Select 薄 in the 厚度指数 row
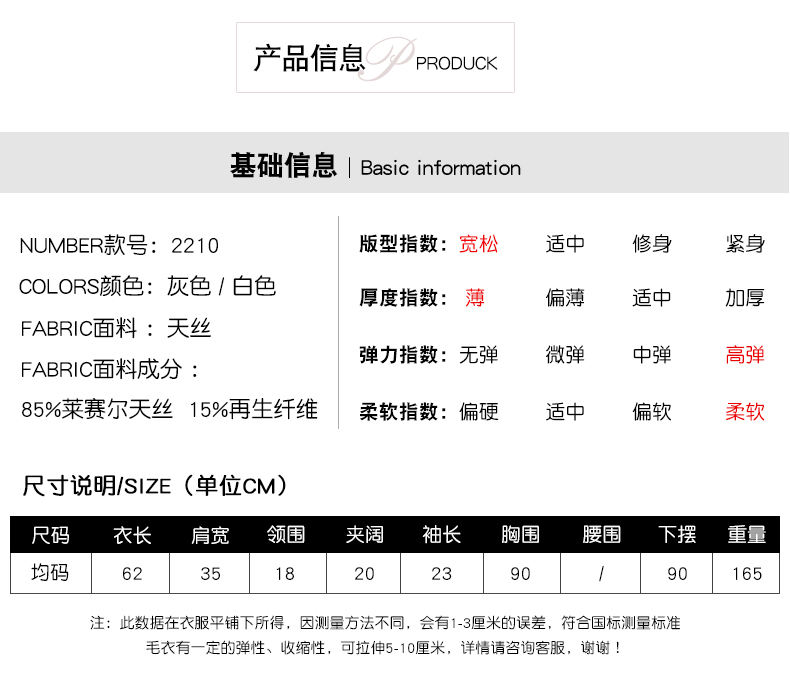Image resolution: width=790 pixels, height=692 pixels. coord(475,298)
